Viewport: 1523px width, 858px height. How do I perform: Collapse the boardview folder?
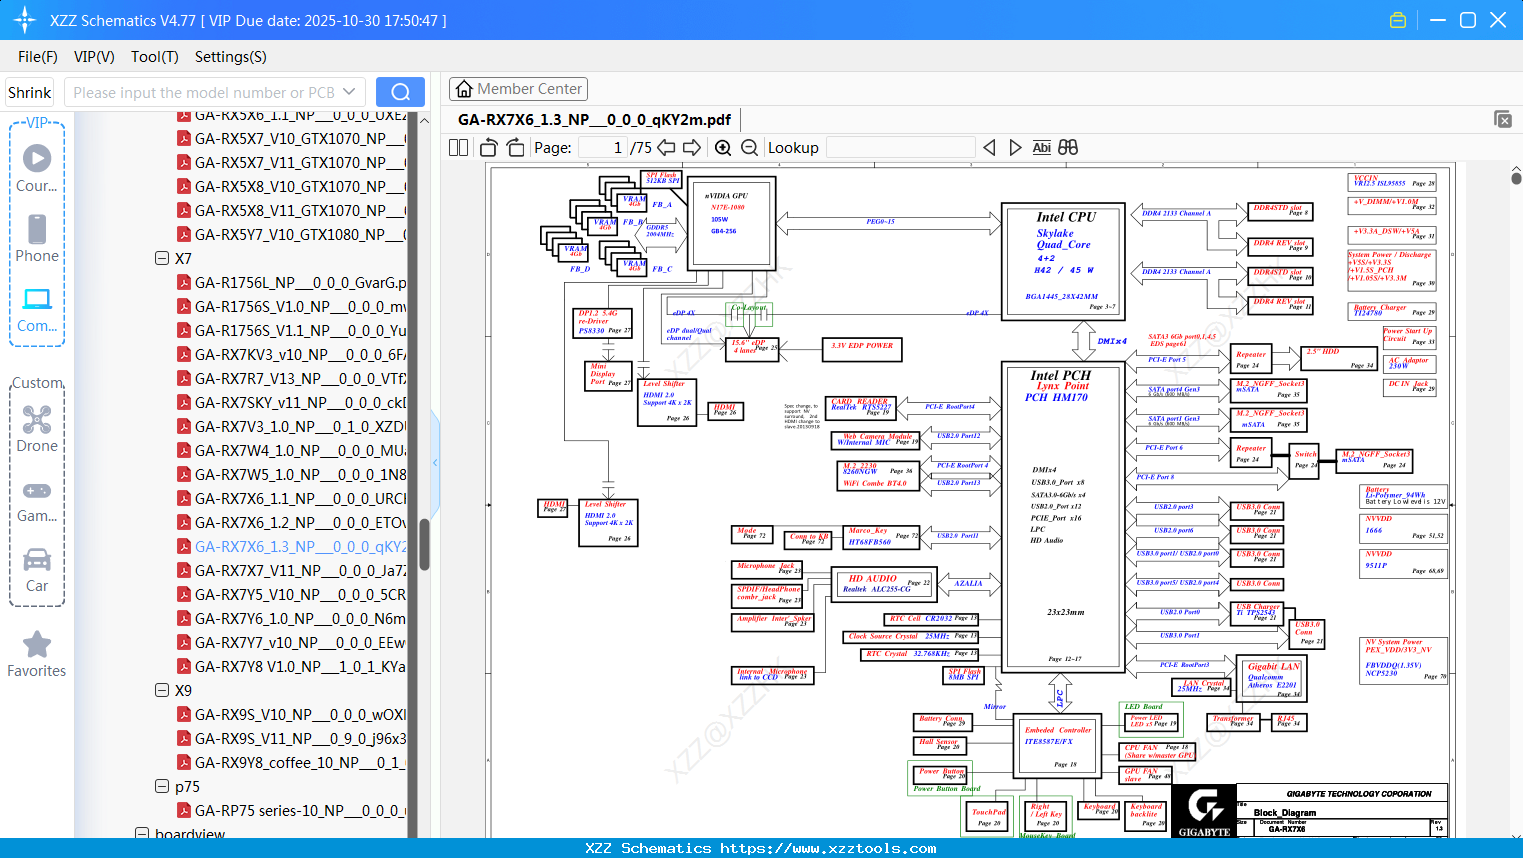point(142,834)
